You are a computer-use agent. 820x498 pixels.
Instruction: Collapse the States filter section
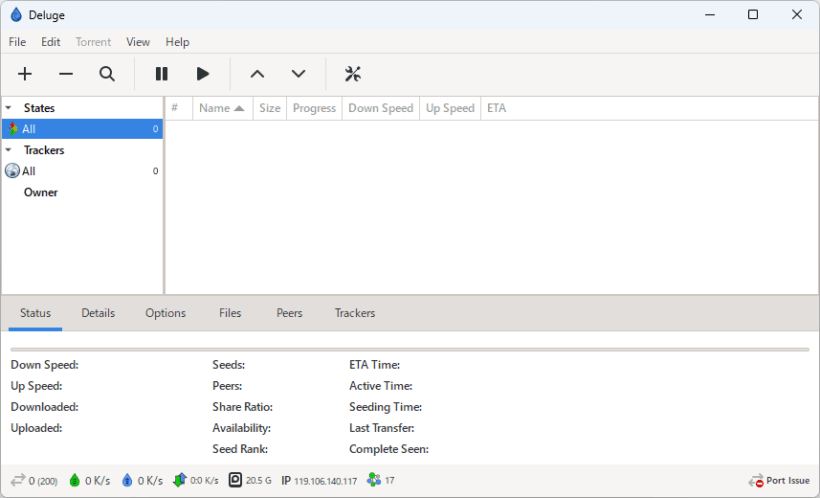8,108
